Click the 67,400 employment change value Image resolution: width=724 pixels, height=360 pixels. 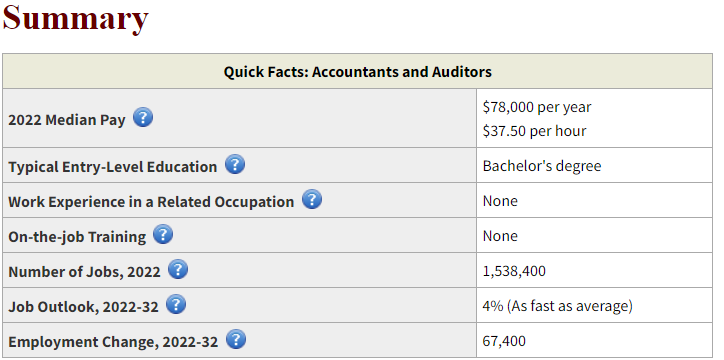click(x=504, y=341)
